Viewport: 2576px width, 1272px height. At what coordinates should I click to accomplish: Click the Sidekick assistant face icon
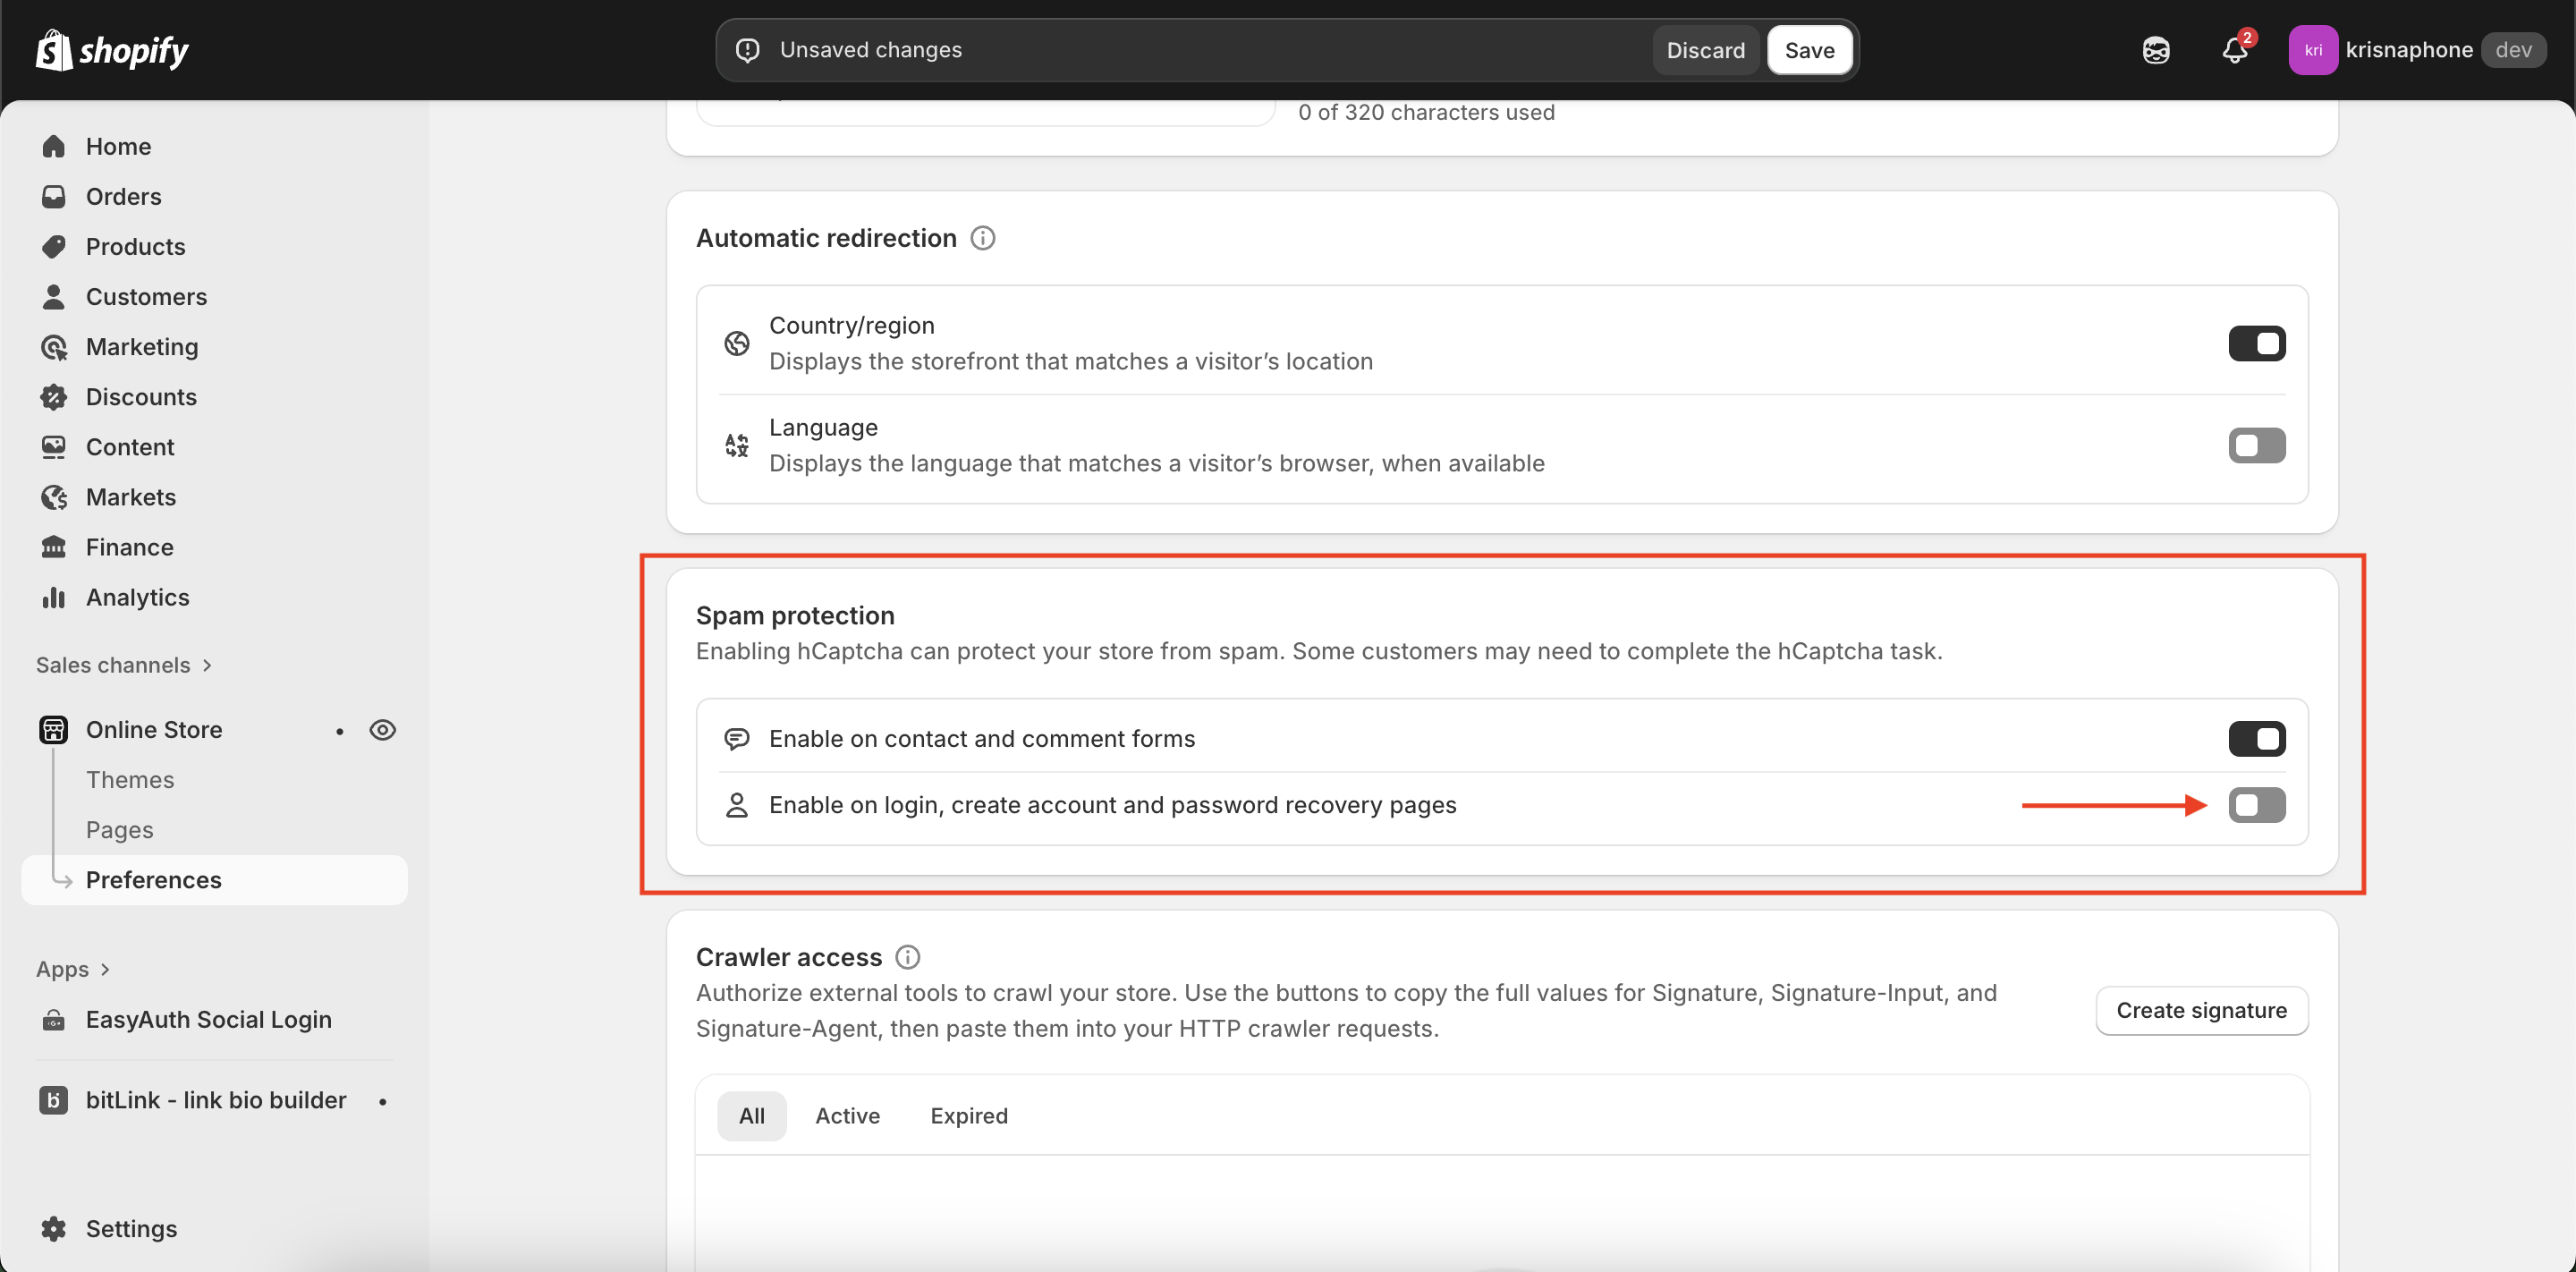[x=2156, y=50]
